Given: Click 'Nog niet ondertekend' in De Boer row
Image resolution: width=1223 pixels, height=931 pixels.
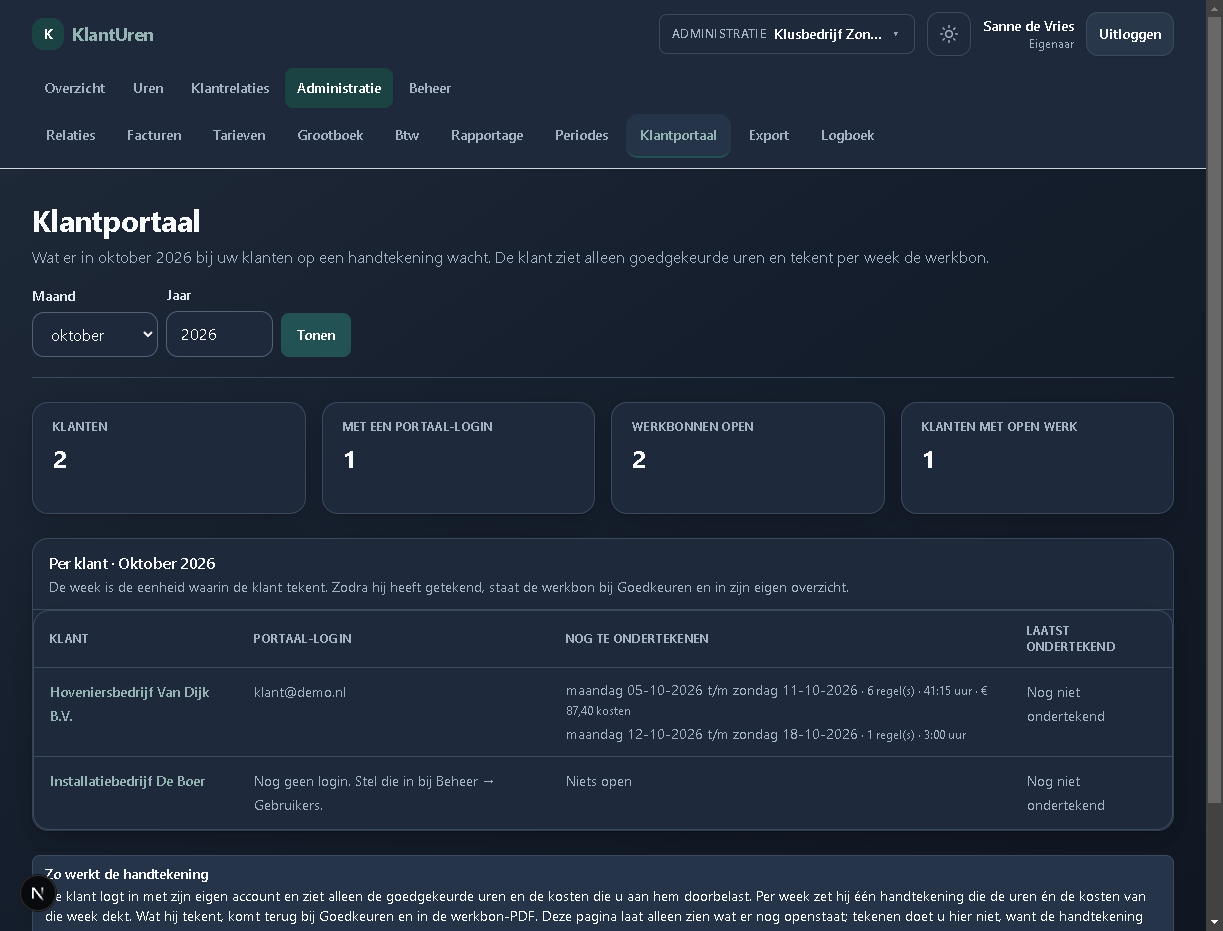Looking at the screenshot, I should point(1066,793).
